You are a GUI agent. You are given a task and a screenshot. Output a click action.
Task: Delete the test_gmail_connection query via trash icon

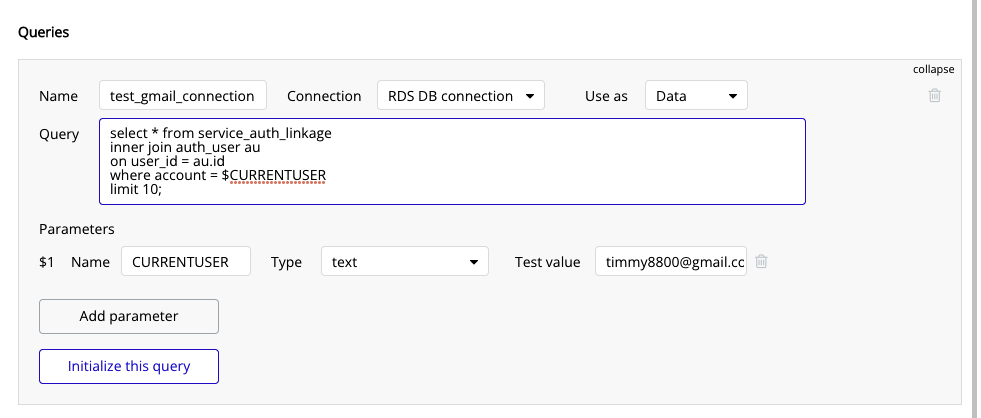point(935,96)
